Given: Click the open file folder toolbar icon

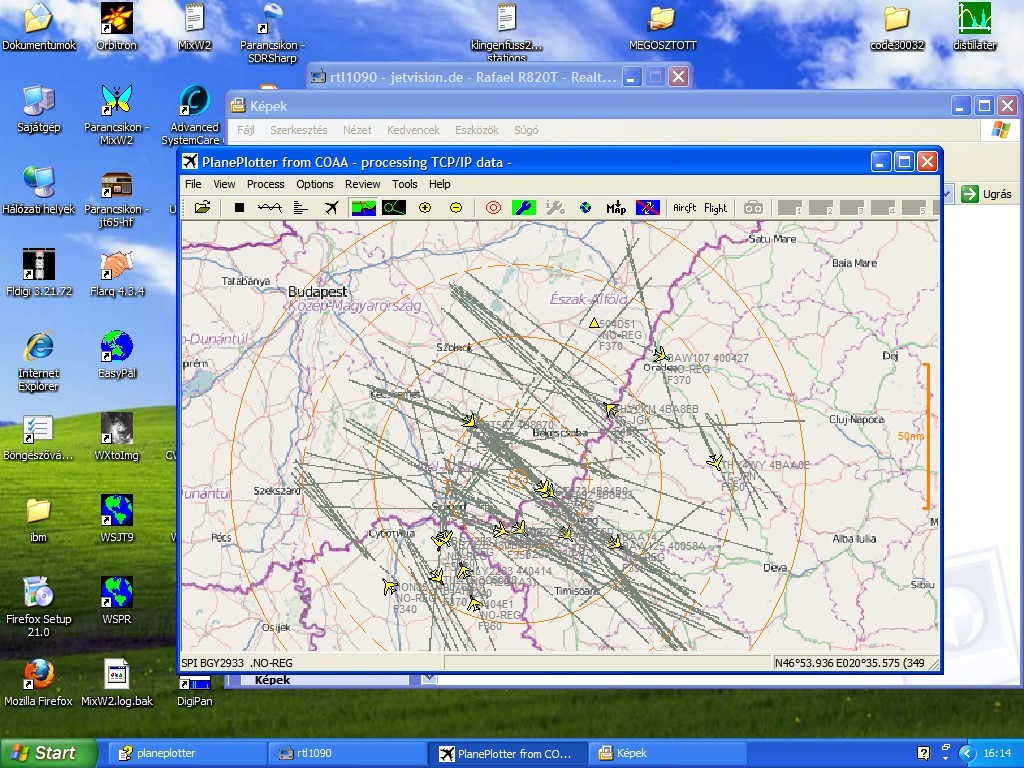Looking at the screenshot, I should point(202,208).
